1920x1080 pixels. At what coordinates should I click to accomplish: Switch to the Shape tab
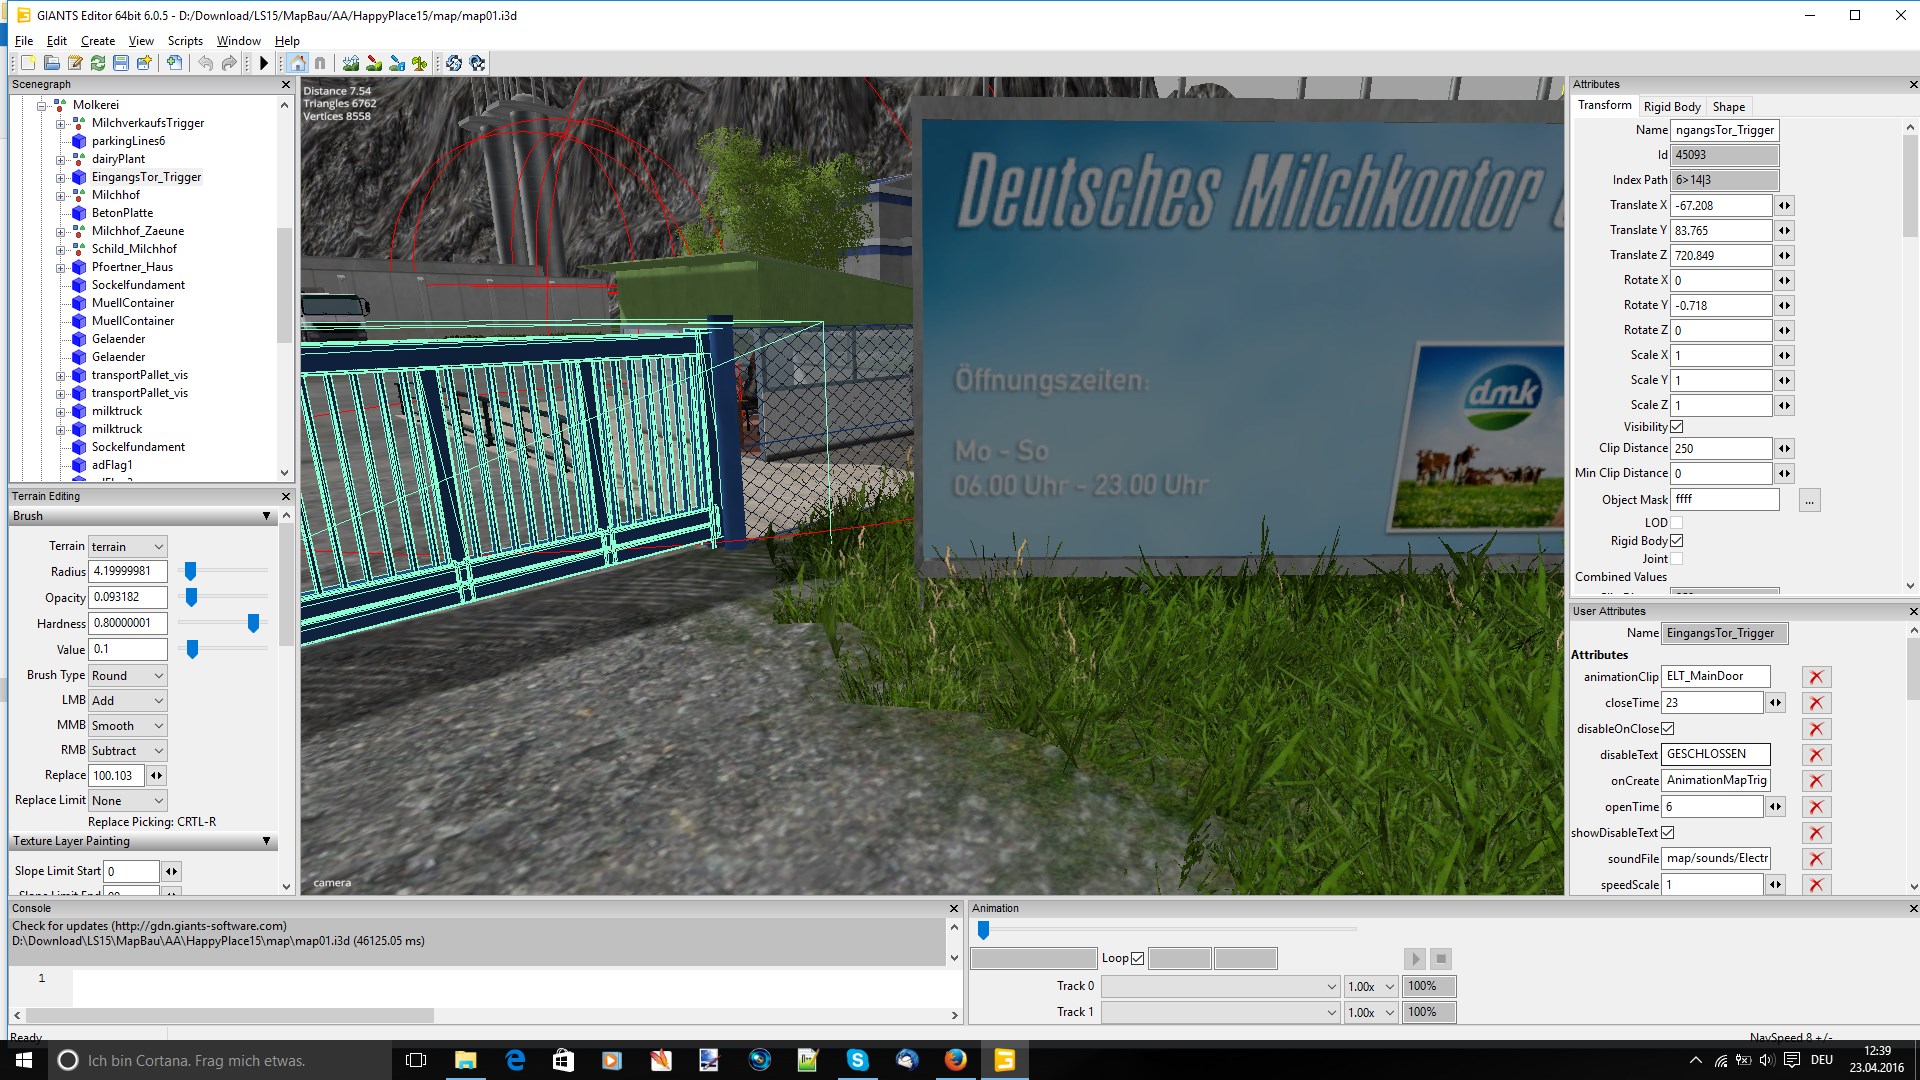(x=1728, y=107)
